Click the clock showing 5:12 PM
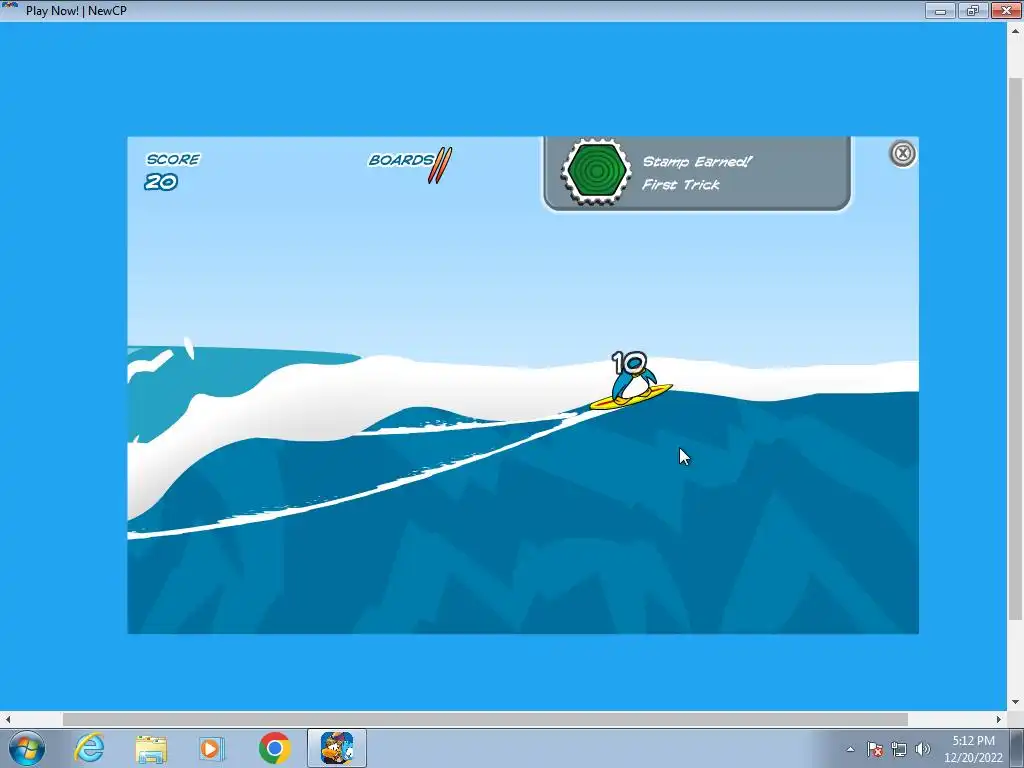 [973, 741]
